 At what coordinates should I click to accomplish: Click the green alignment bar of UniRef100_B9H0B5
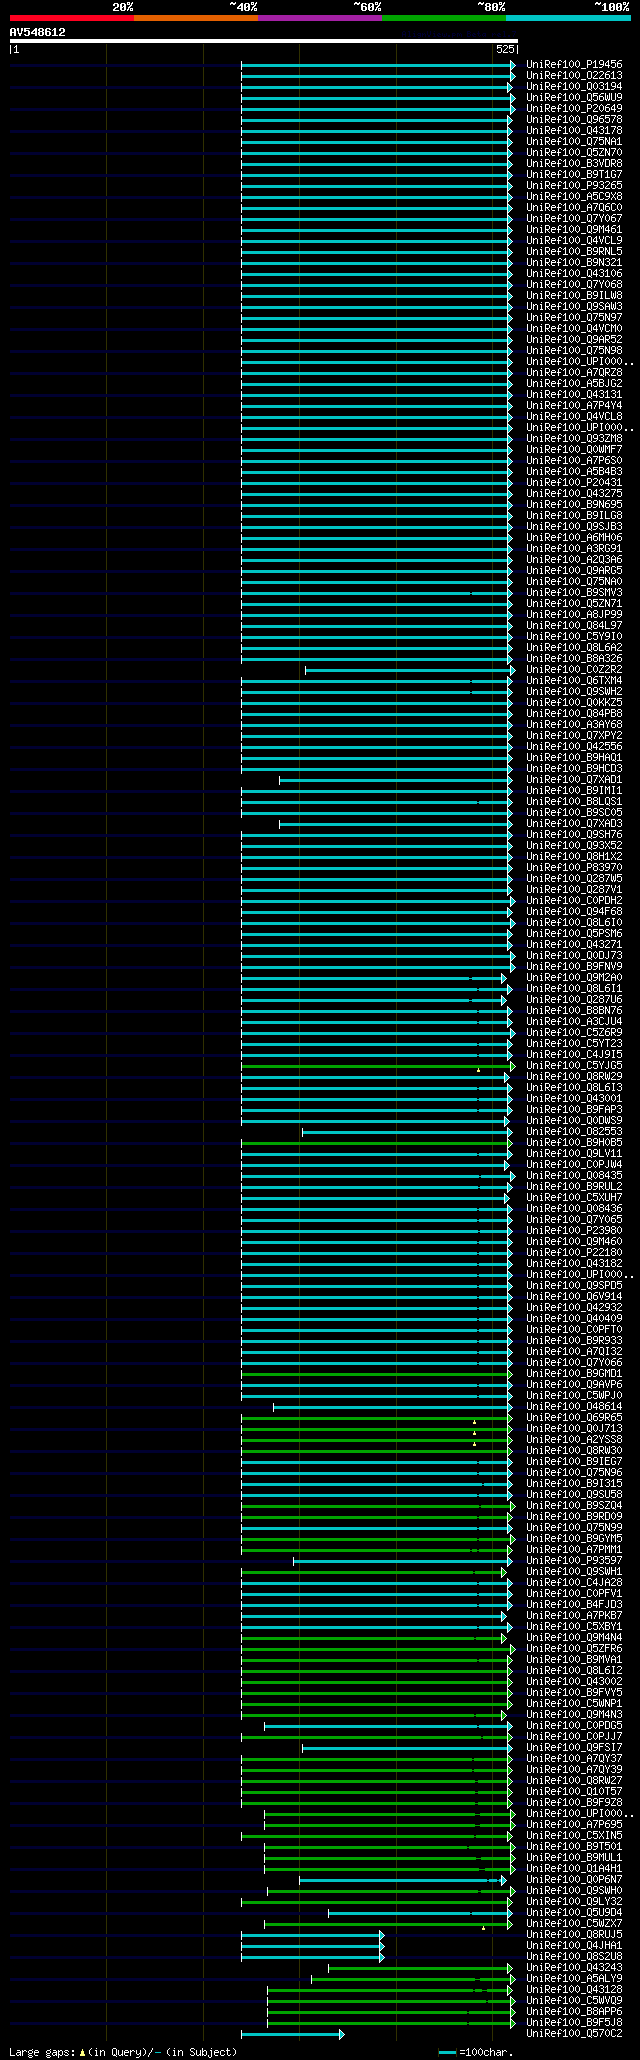(x=376, y=1142)
